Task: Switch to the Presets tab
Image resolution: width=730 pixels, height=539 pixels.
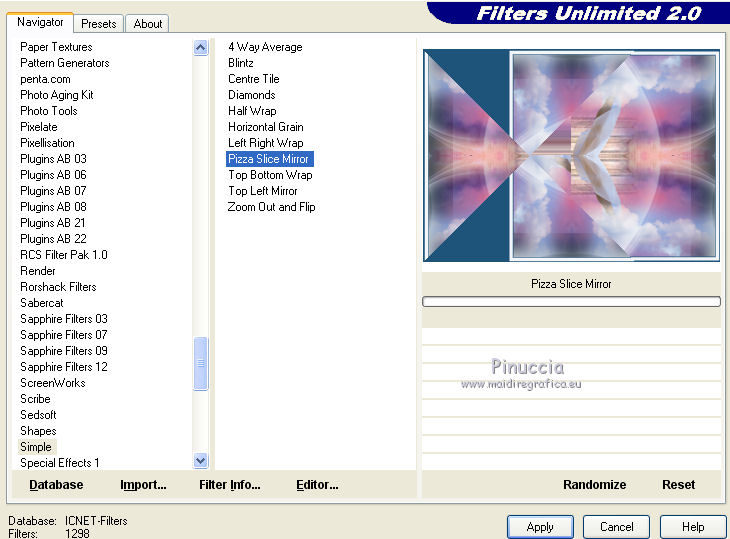Action: (x=98, y=24)
